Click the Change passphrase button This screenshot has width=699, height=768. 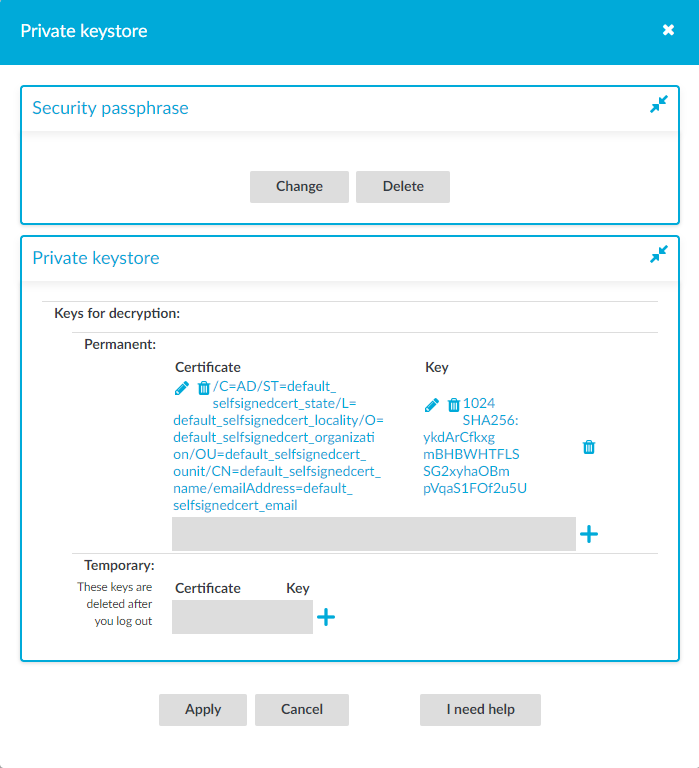(x=299, y=187)
